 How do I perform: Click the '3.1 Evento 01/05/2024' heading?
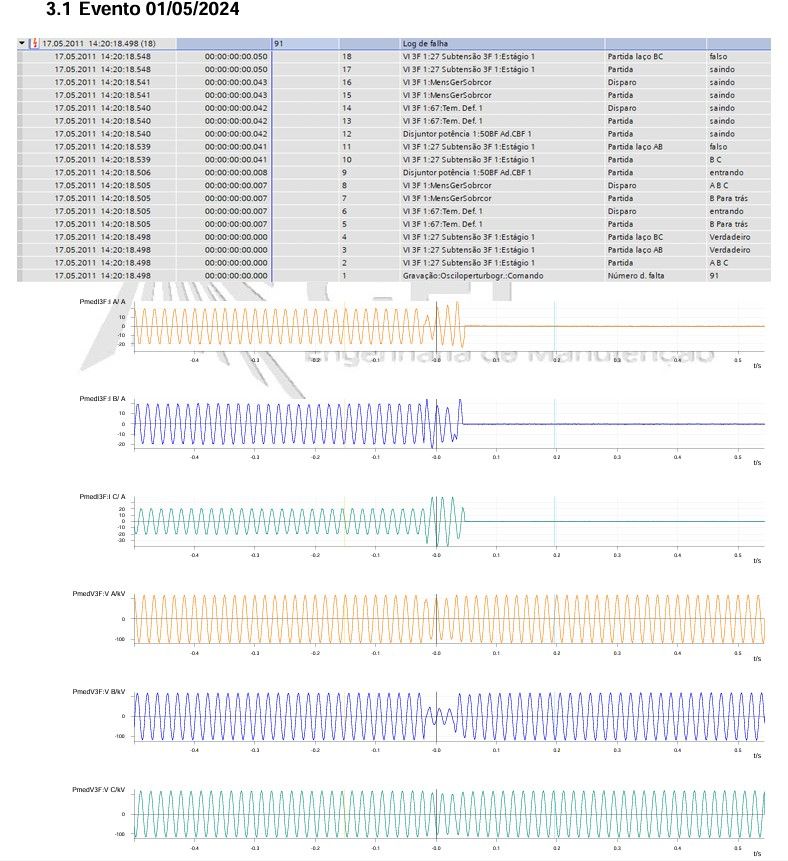(143, 9)
